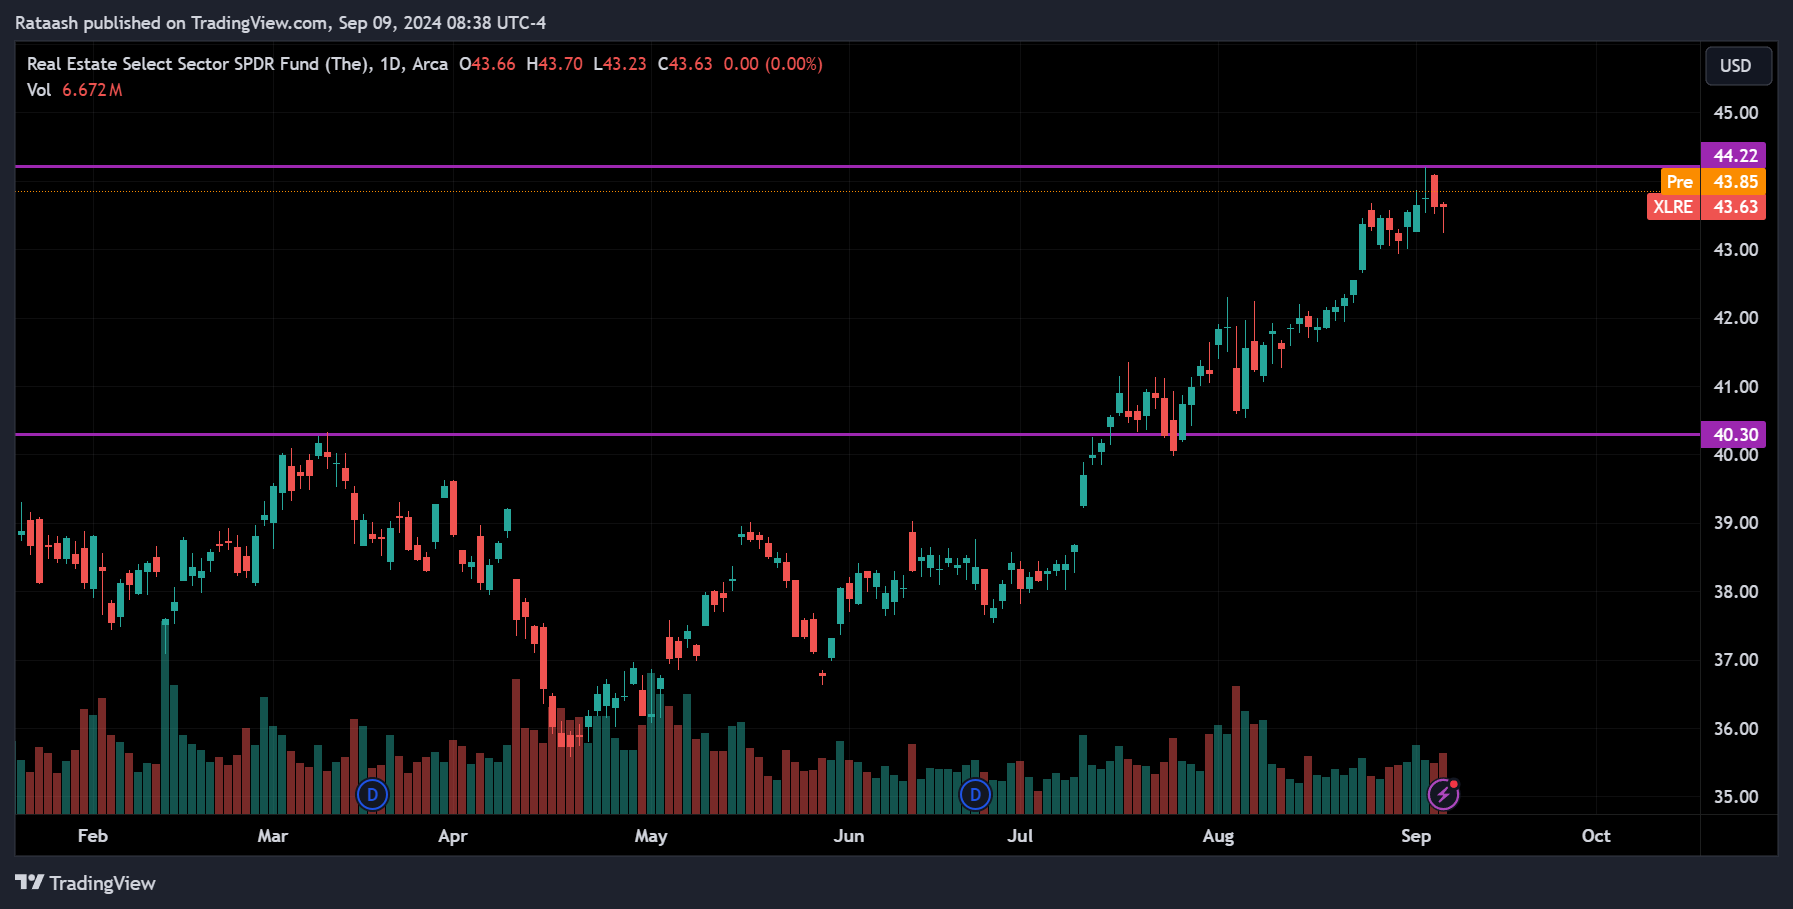Viewport: 1793px width, 909px height.
Task: Click the chart title 'Real Estate Select Sector SPDR Fund (The)'
Action: 199,64
